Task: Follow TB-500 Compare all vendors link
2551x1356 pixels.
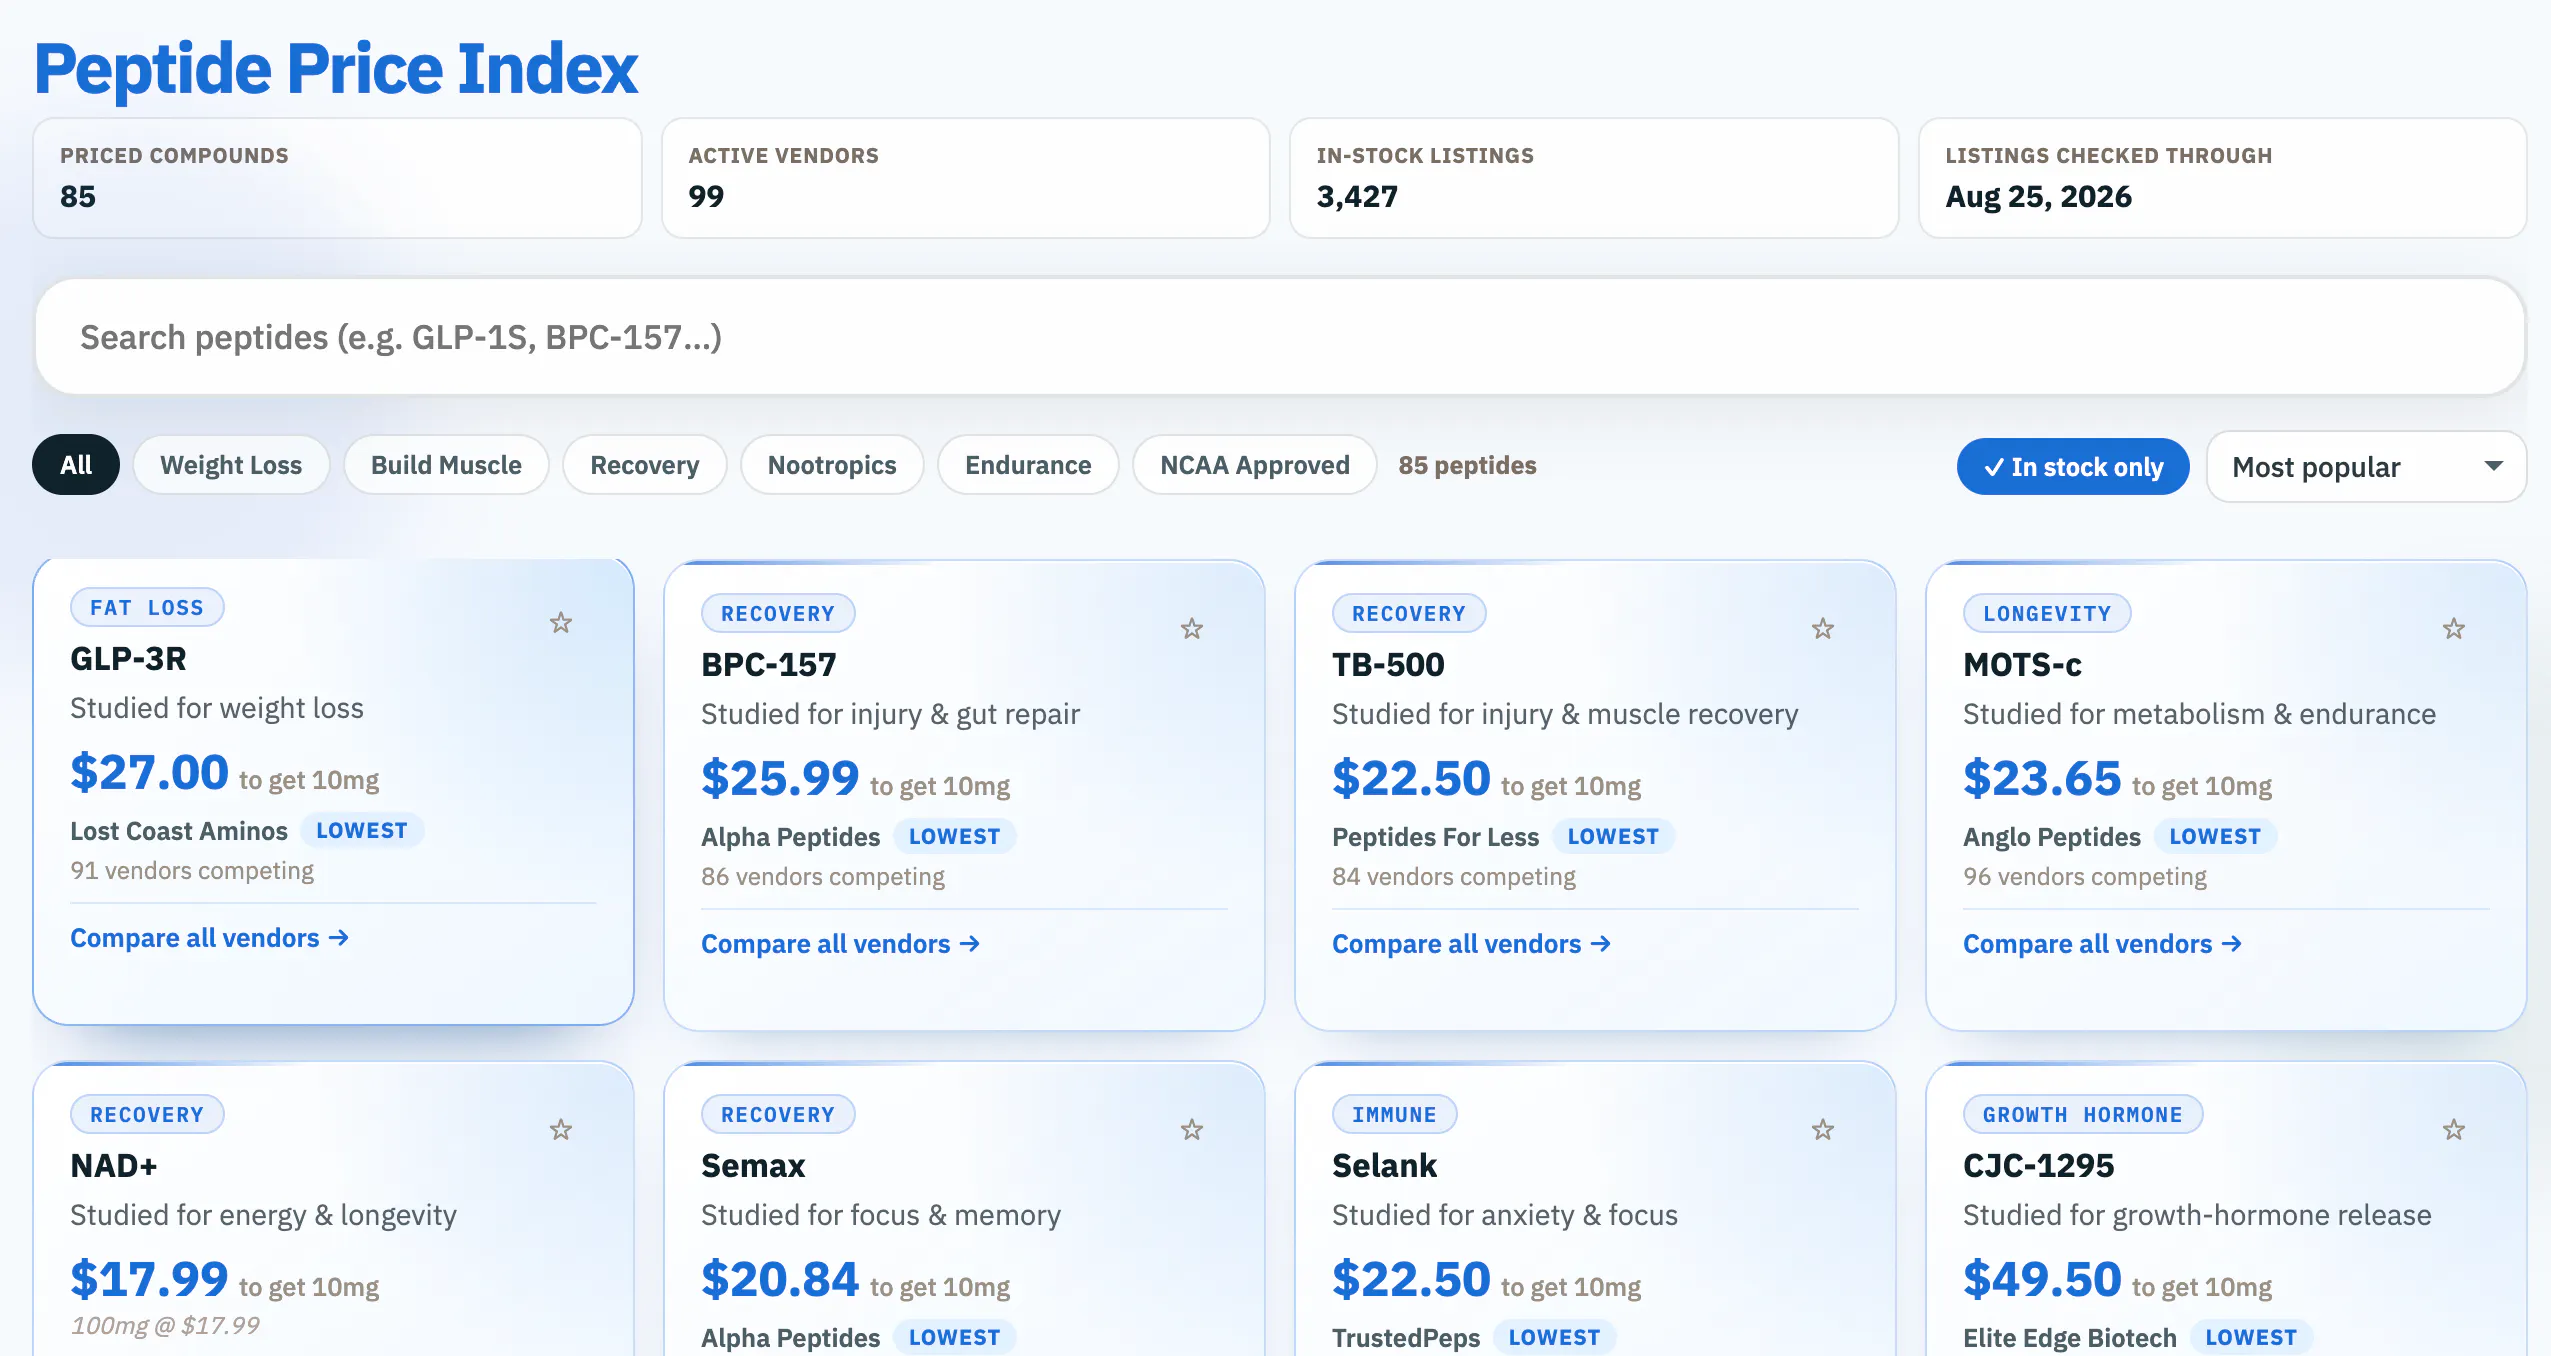Action: (1472, 944)
